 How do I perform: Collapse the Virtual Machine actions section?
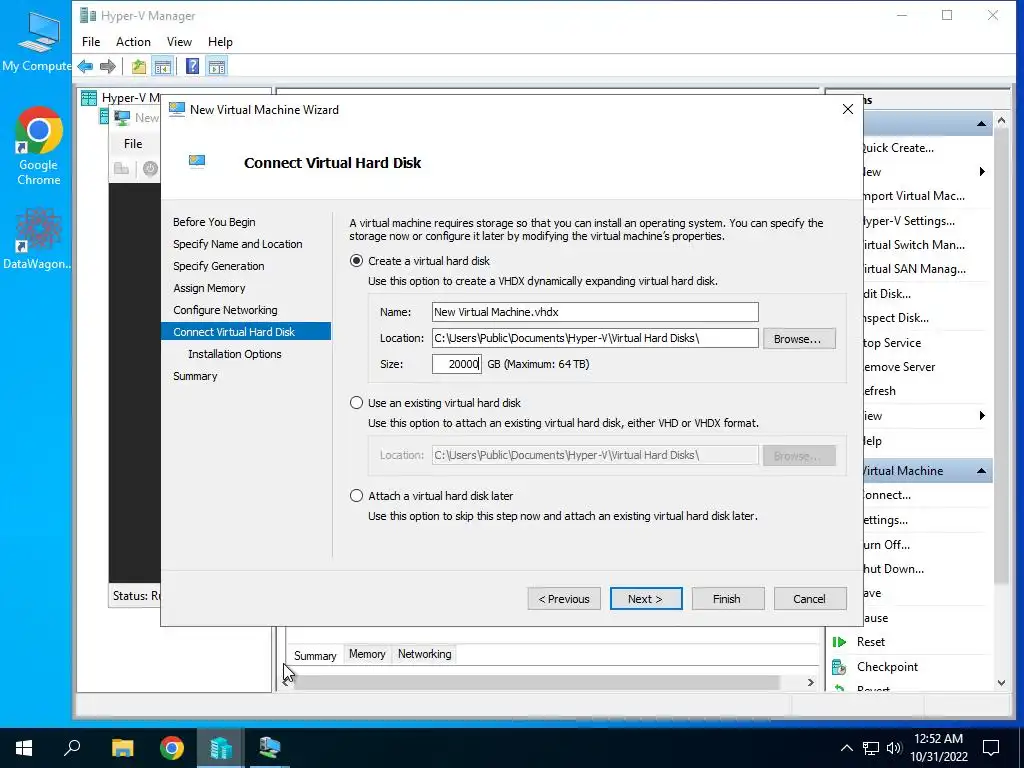982,471
